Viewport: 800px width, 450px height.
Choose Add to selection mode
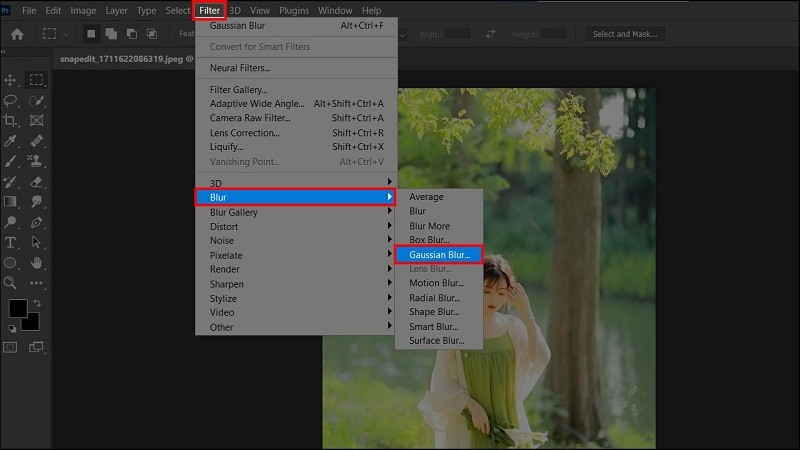pos(111,34)
